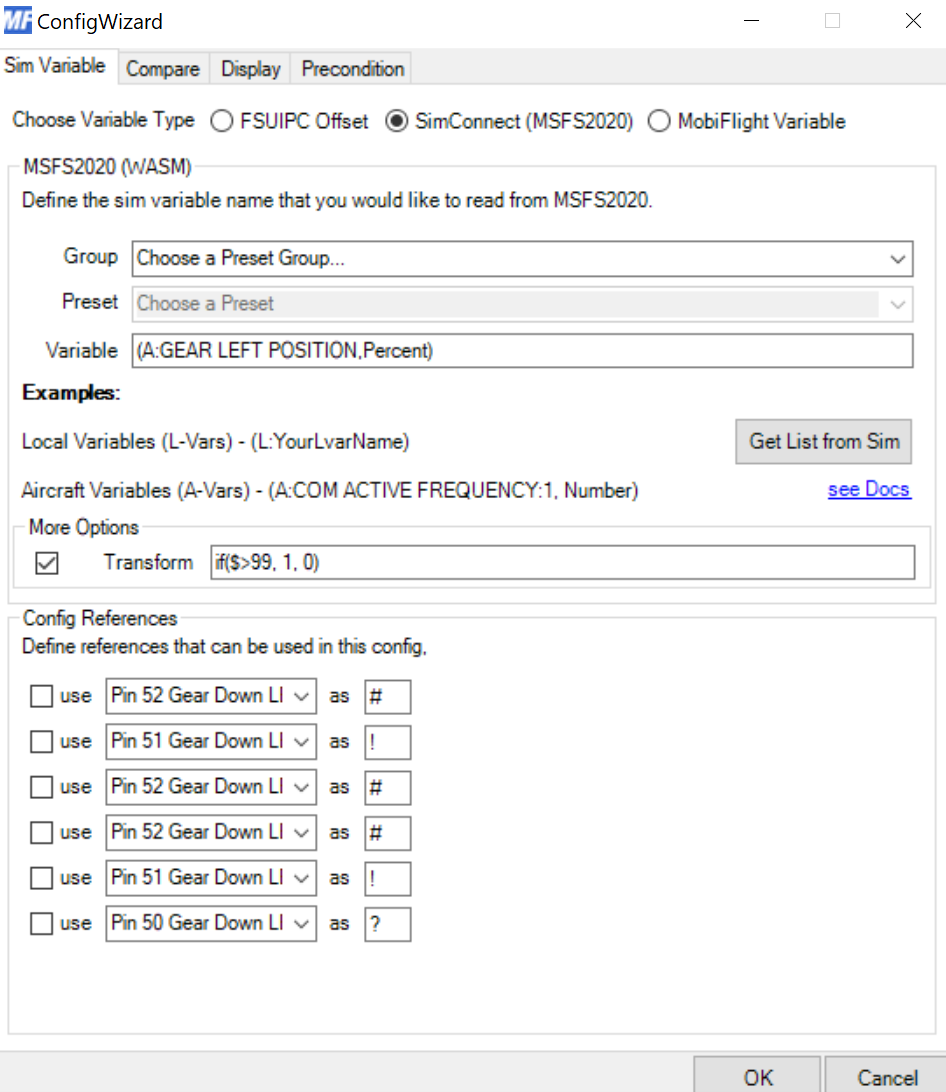946x1092 pixels.
Task: Click the MobiFlight ConfigWizard title icon
Action: (17, 20)
